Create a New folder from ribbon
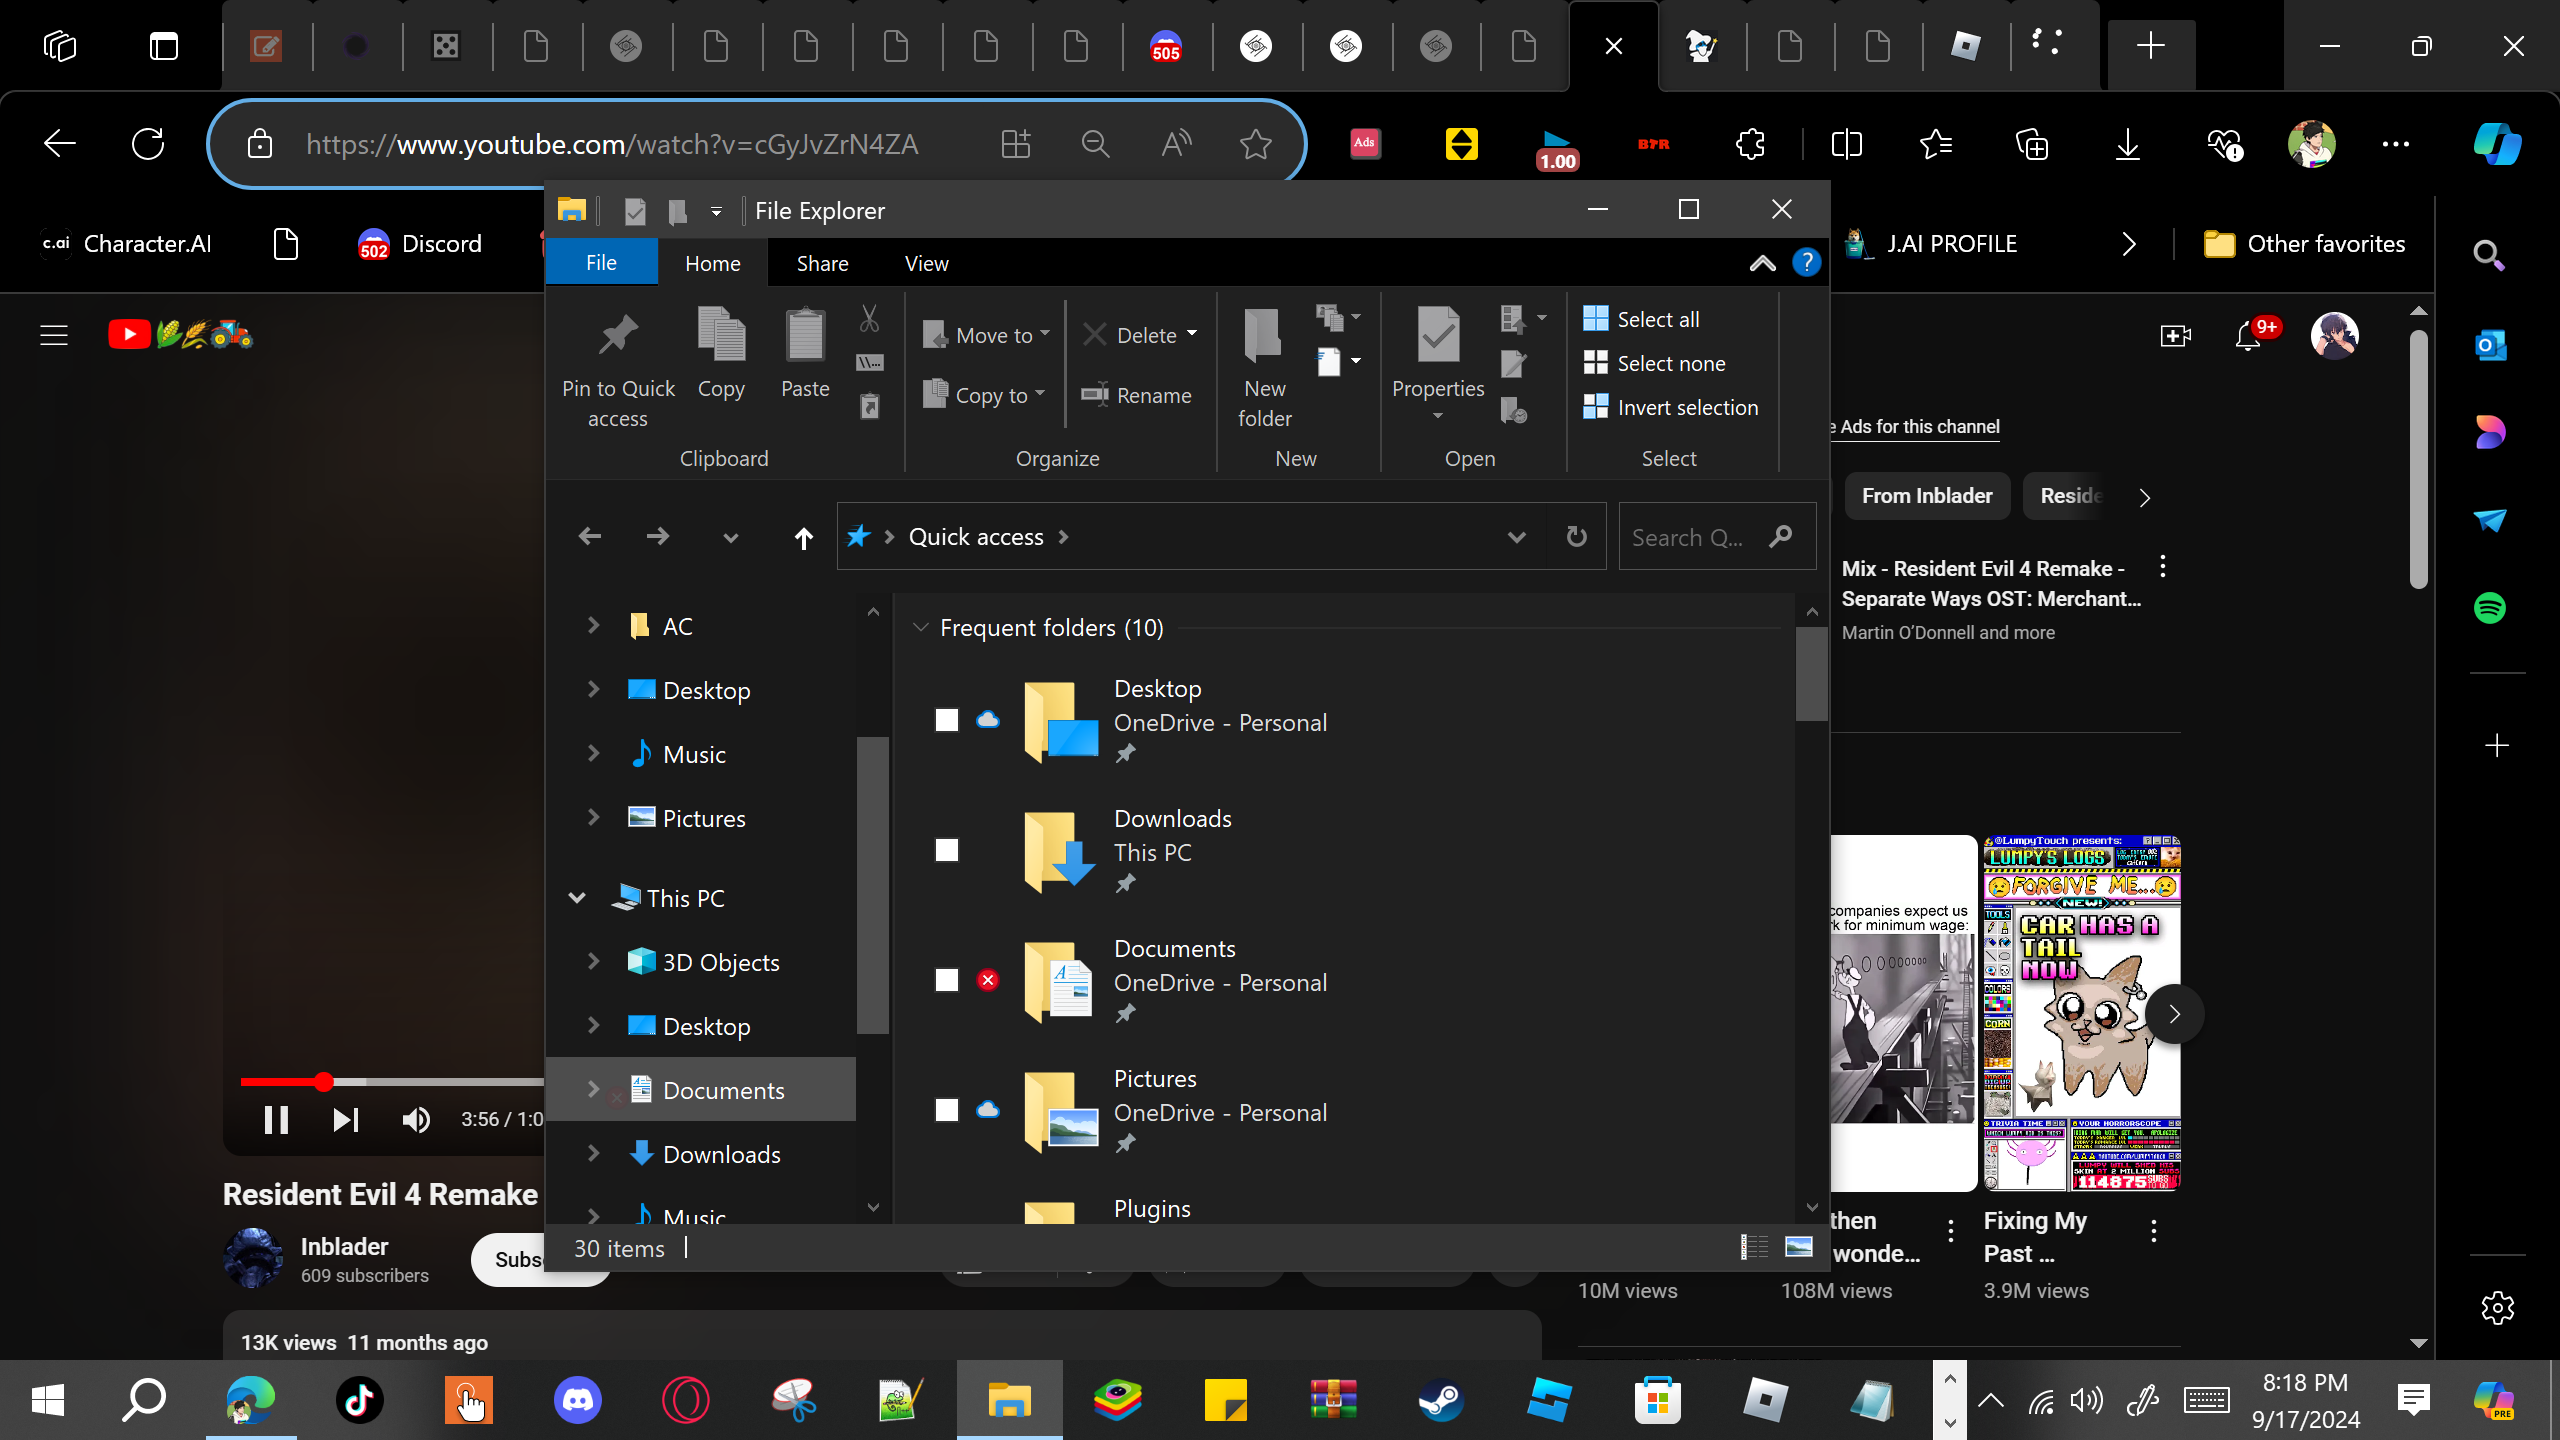The width and height of the screenshot is (2560, 1440). coord(1264,336)
